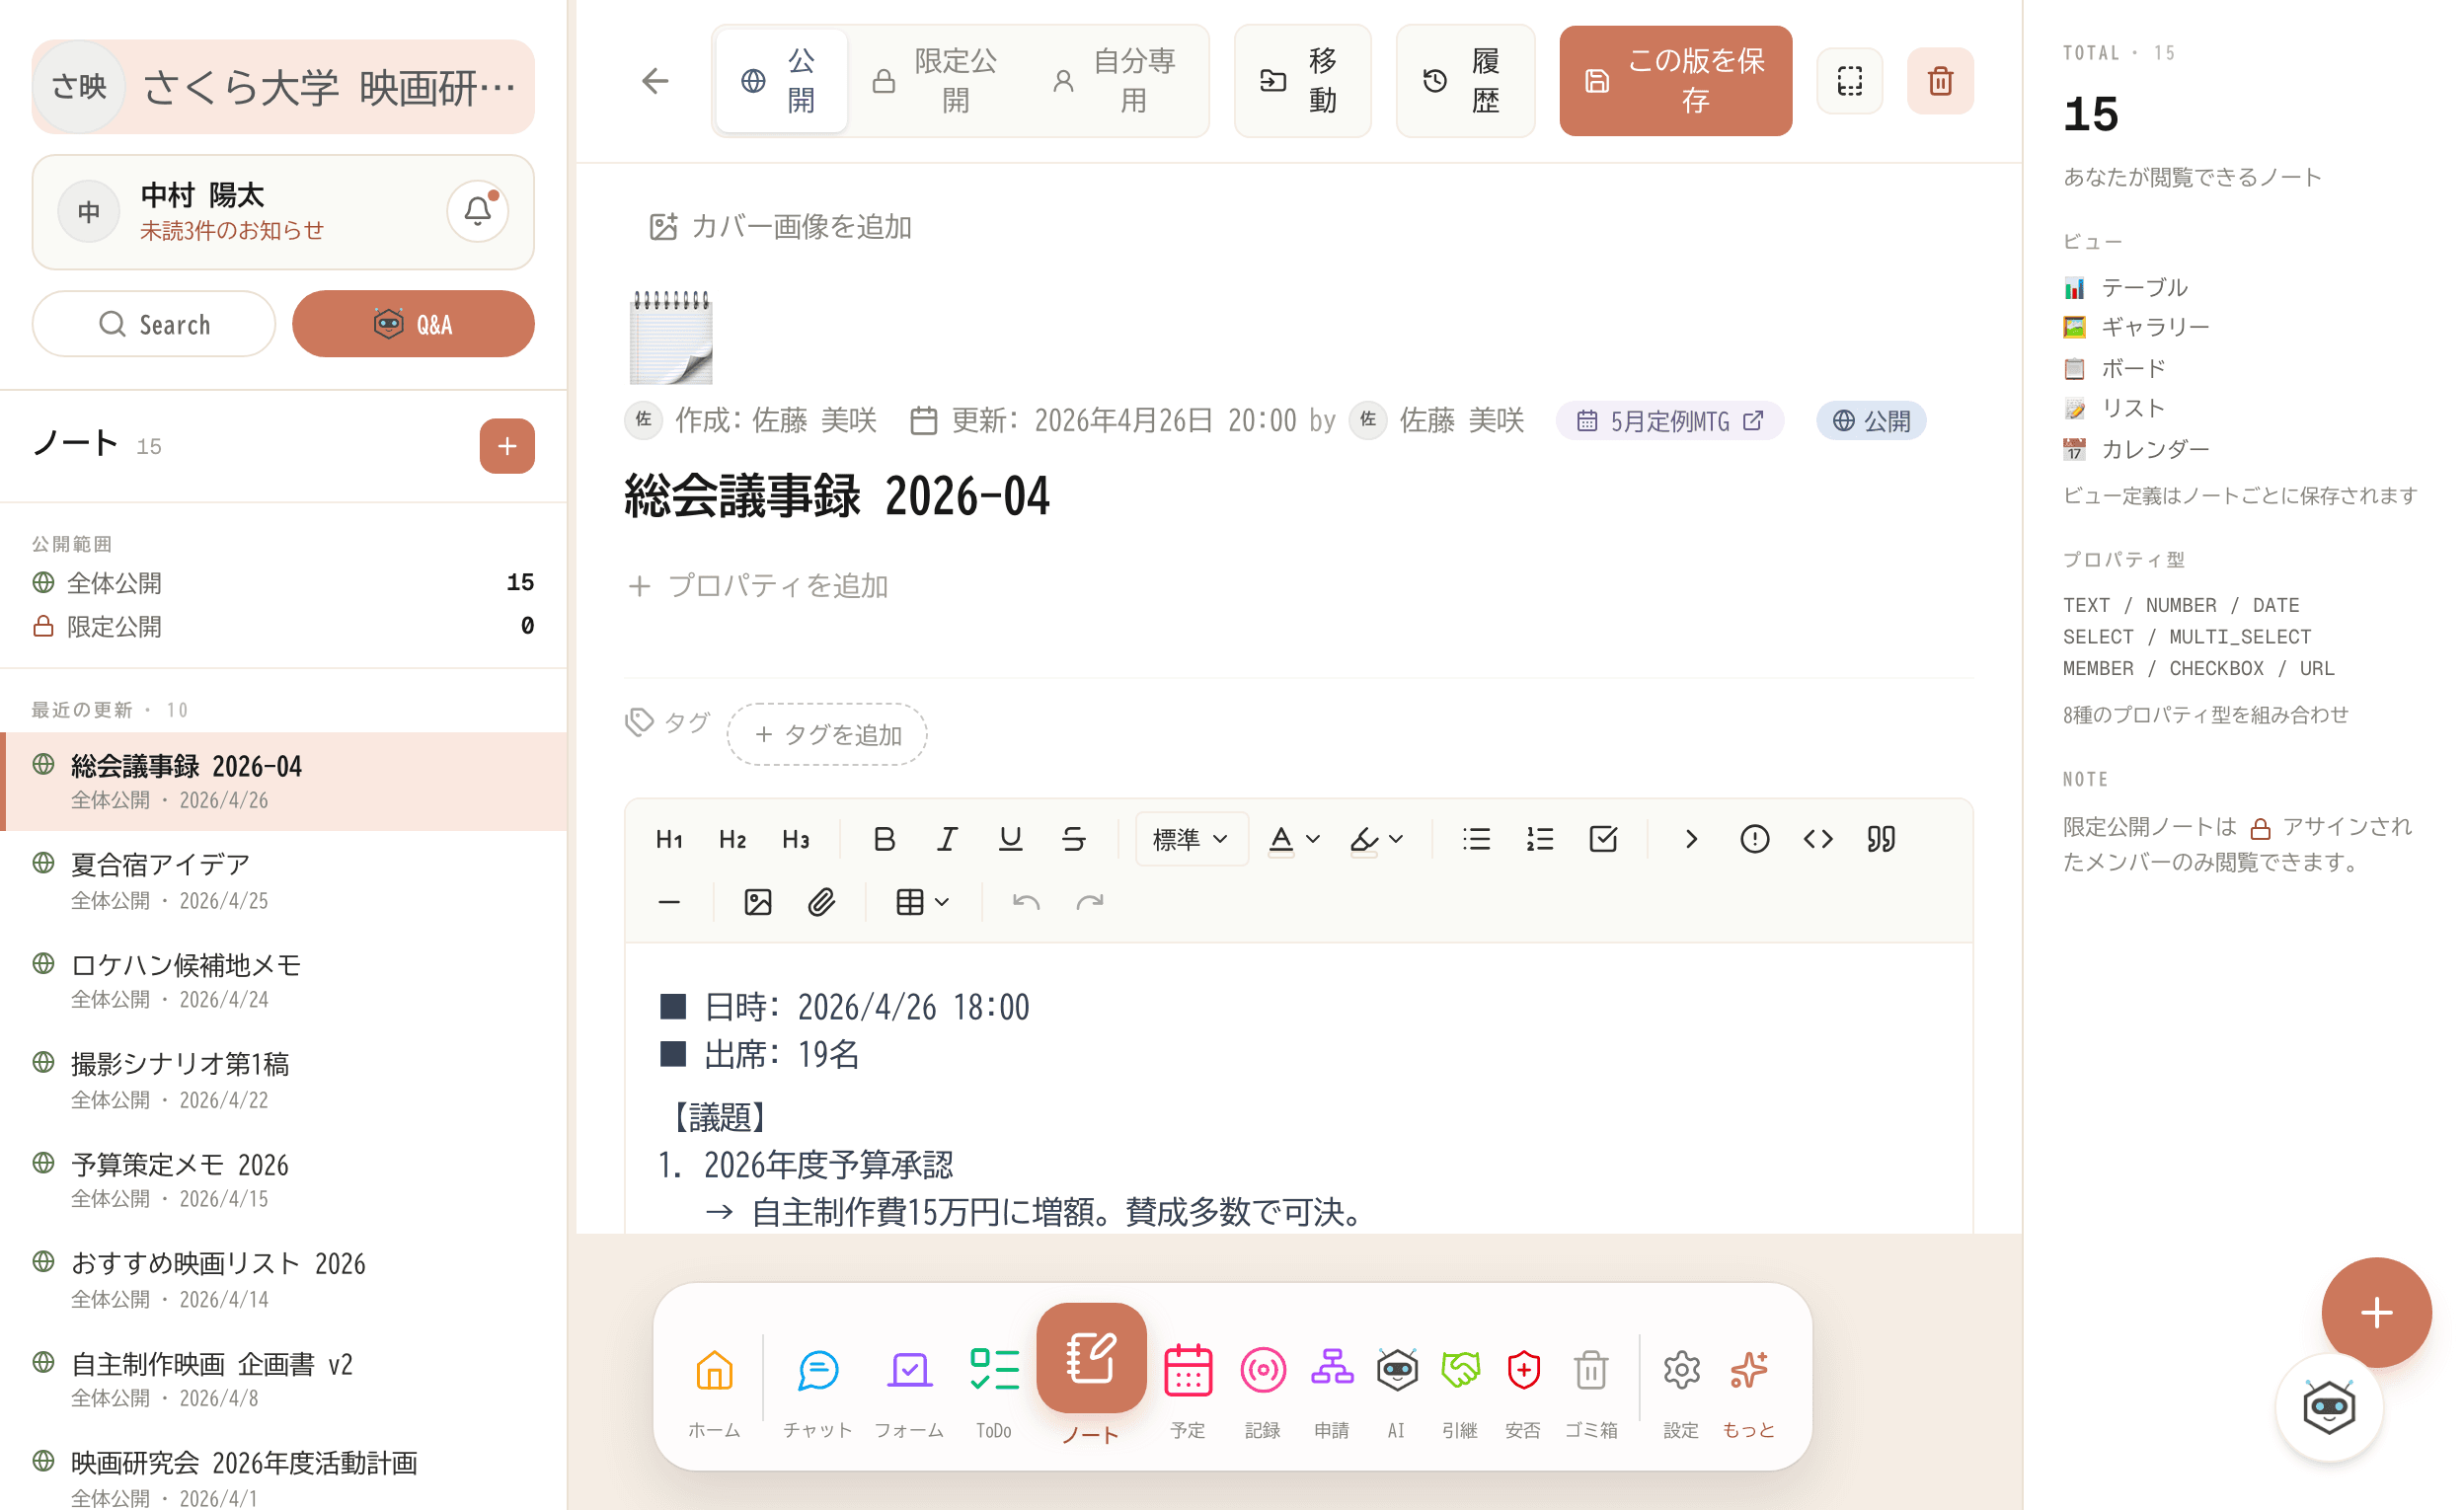Click the この版を保存 button

coord(1675,81)
